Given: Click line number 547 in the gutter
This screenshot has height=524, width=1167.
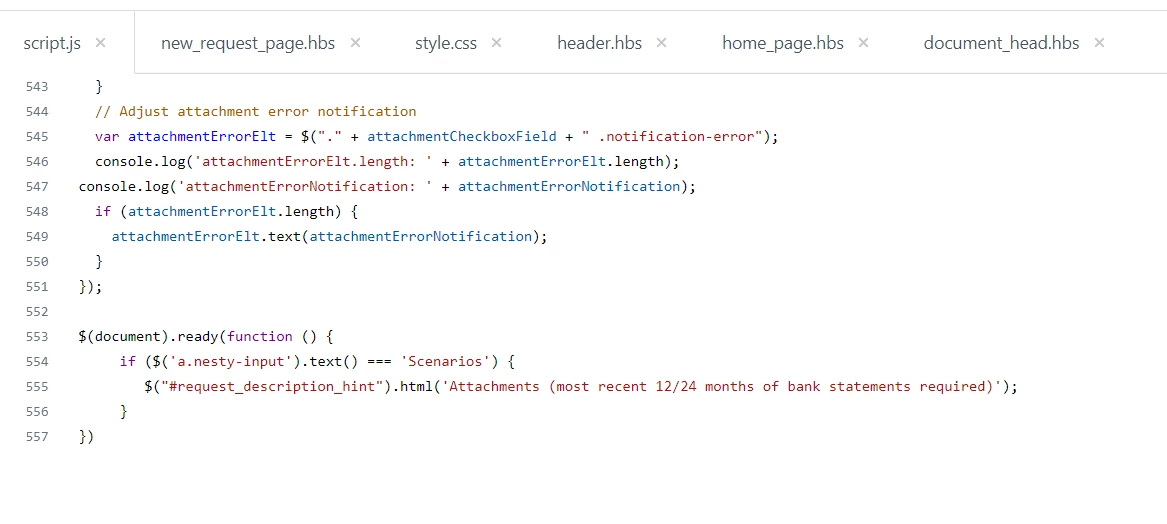Looking at the screenshot, I should pos(36,187).
